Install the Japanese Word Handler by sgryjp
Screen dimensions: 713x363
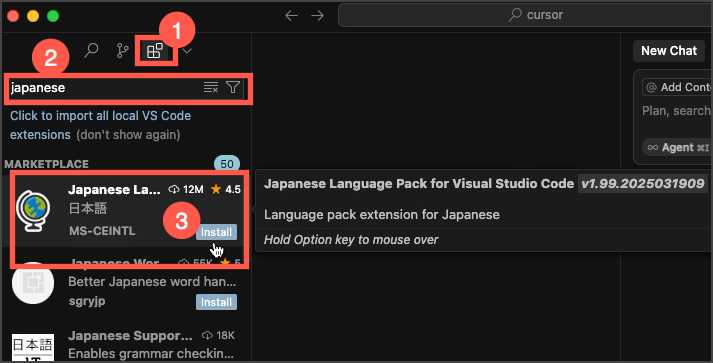pos(216,302)
